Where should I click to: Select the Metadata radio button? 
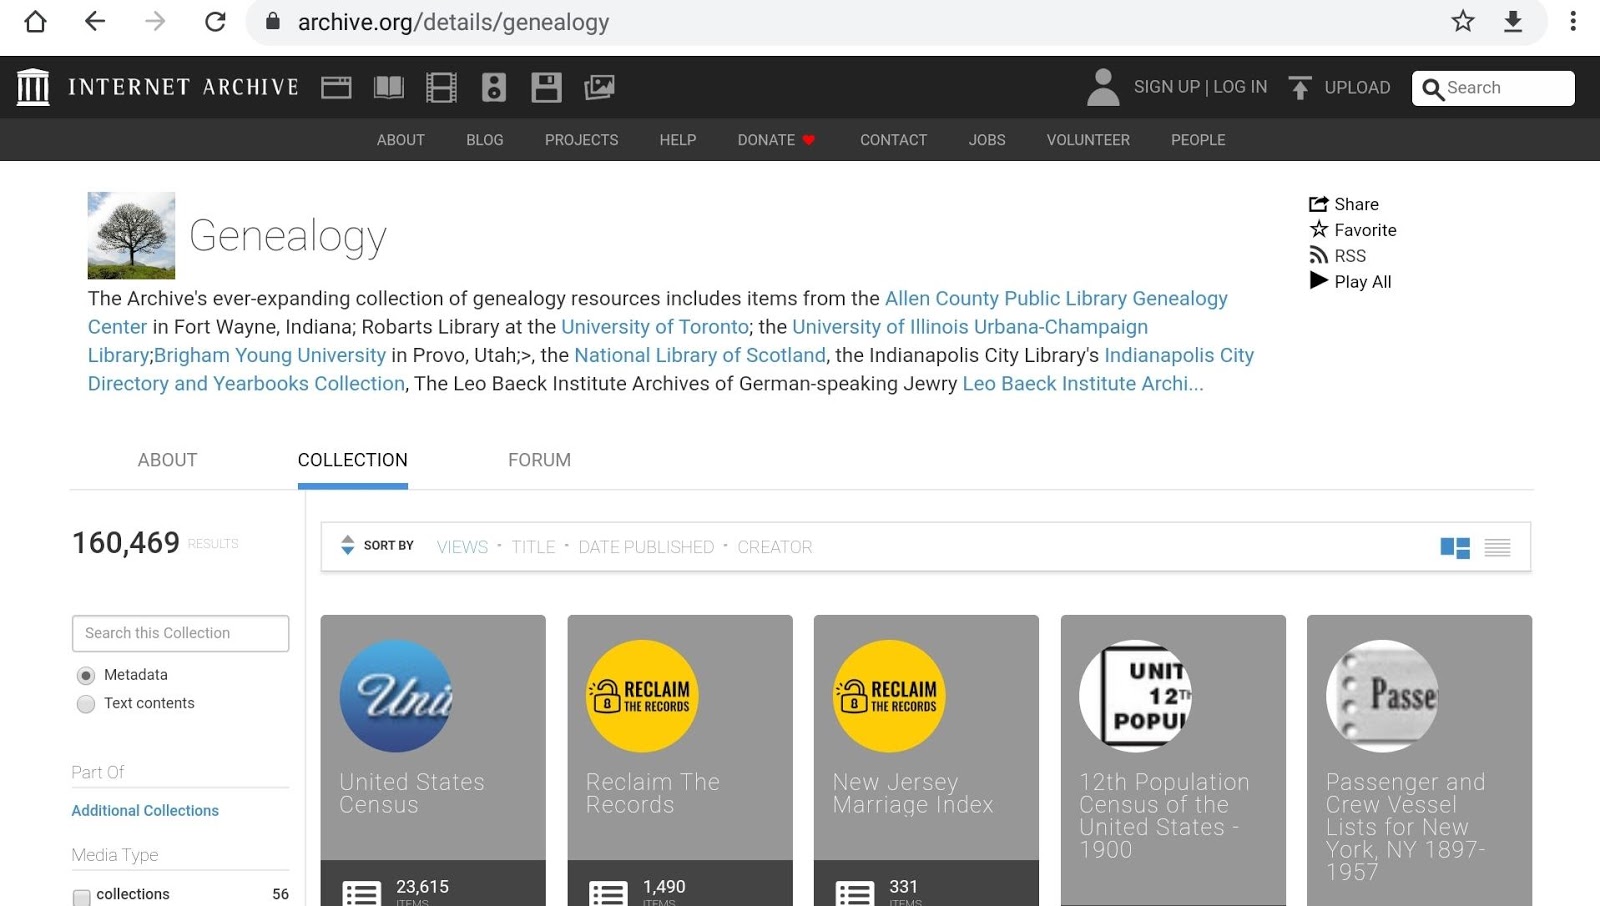[86, 675]
